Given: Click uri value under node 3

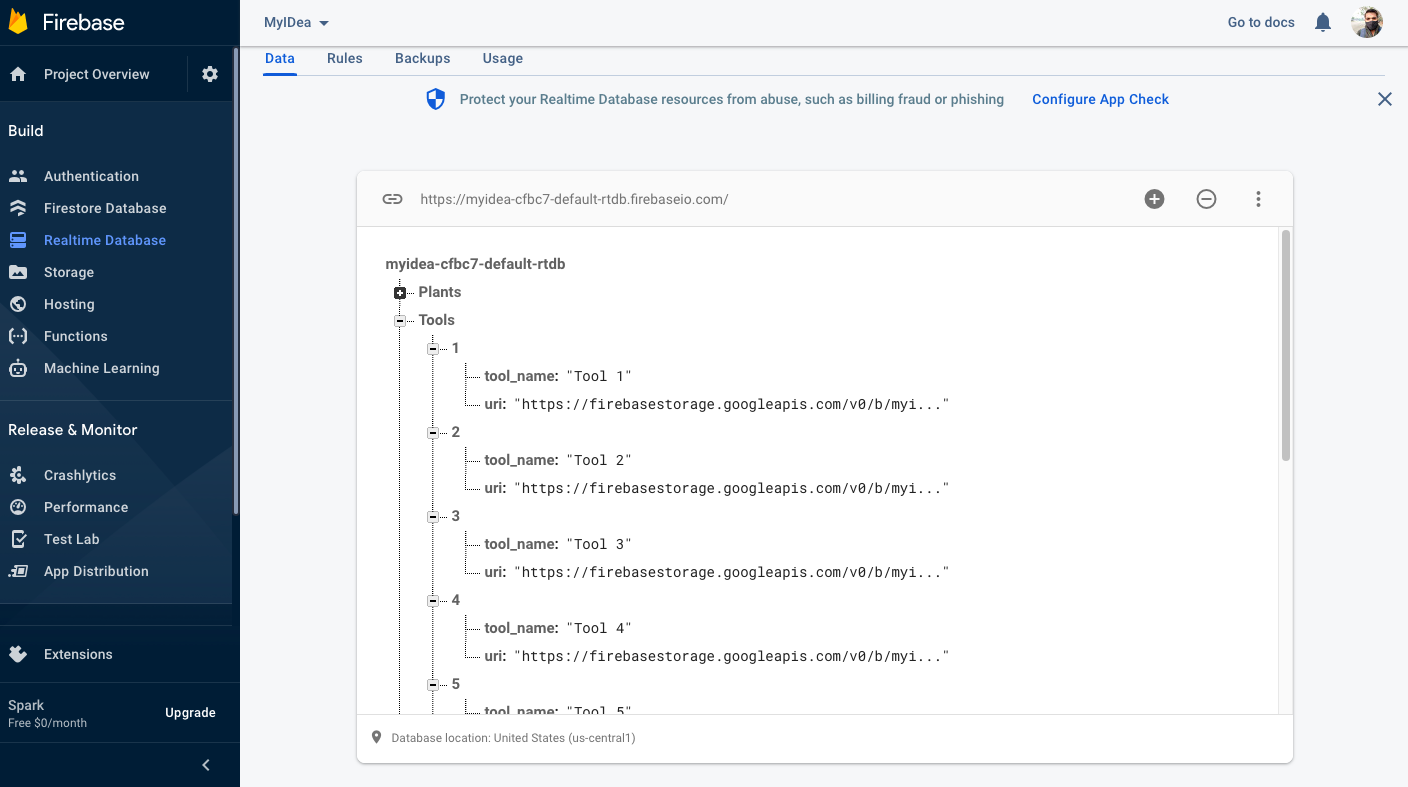Looking at the screenshot, I should click(731, 572).
